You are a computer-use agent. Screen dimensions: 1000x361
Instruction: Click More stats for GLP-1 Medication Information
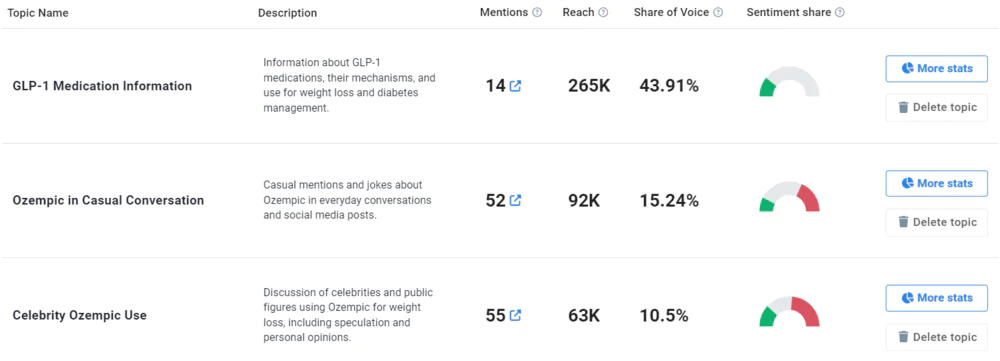point(937,68)
